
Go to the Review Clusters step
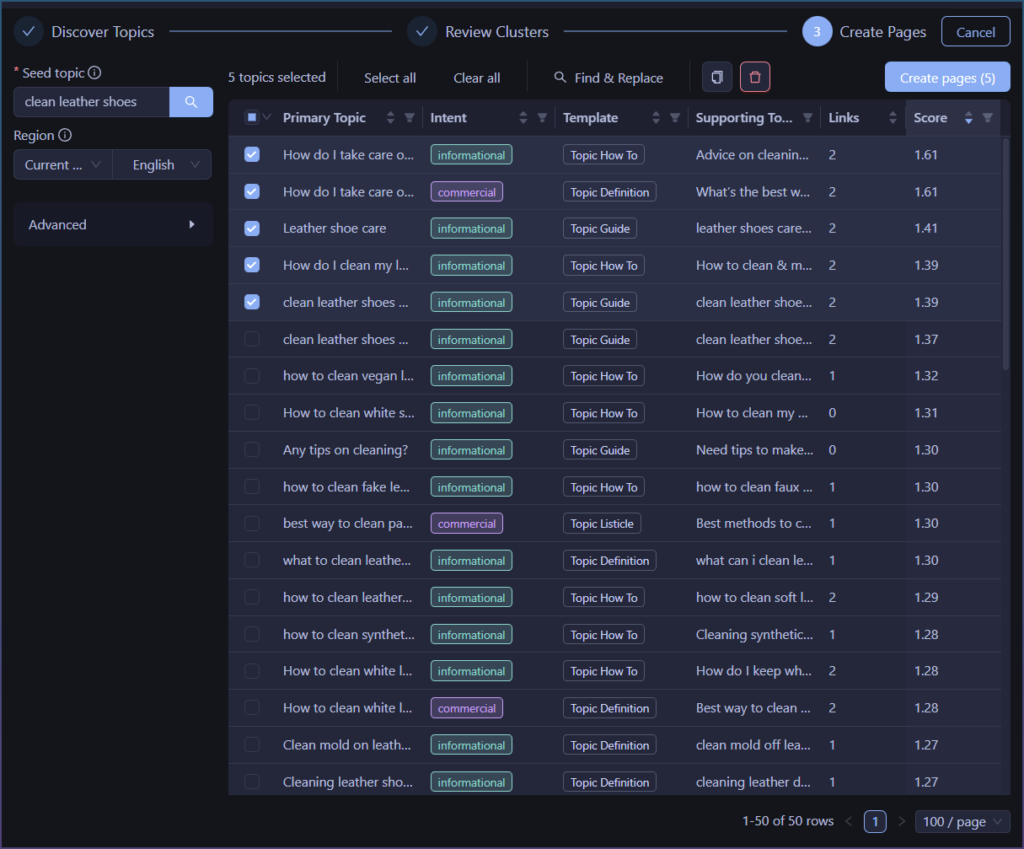(x=478, y=32)
